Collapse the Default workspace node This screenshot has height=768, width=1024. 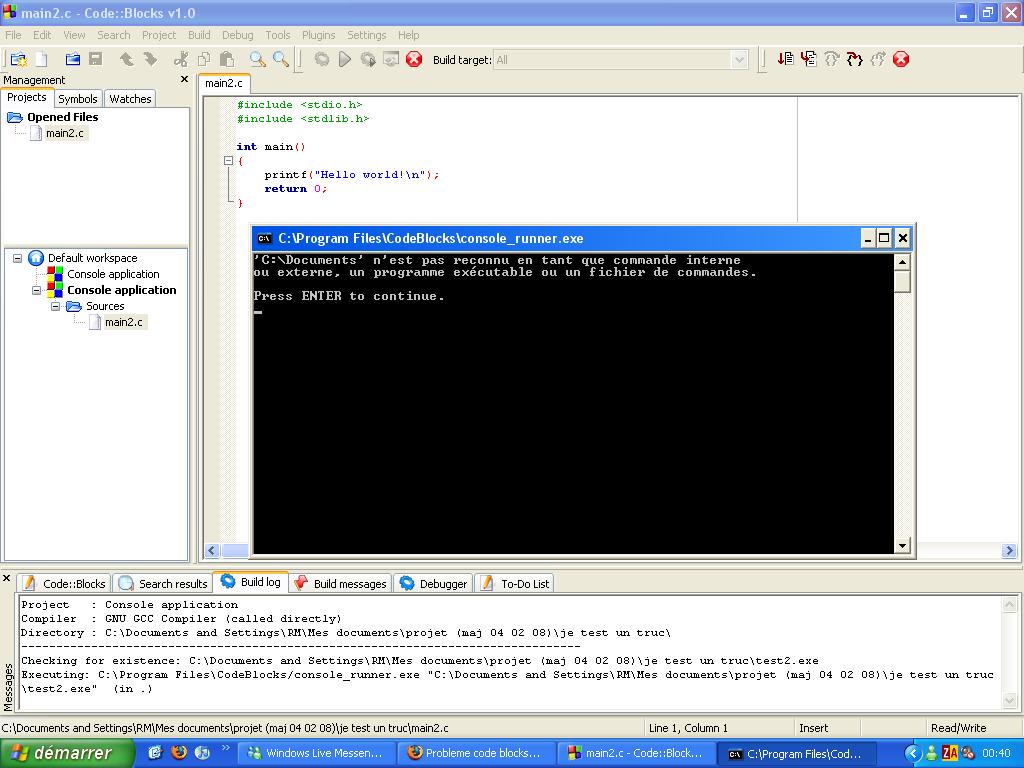(x=16, y=257)
